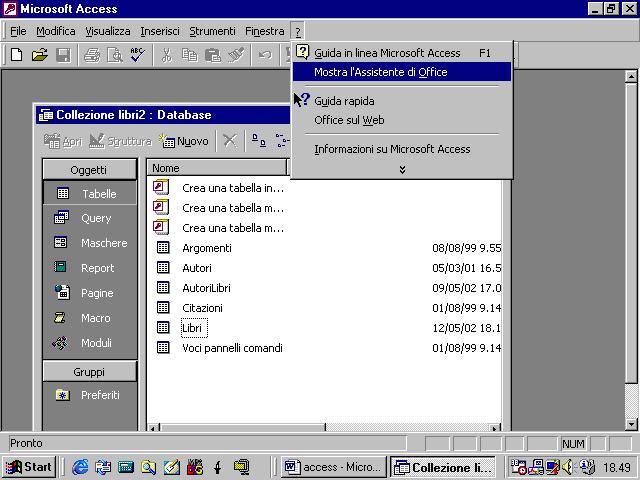Viewport: 640px width, 480px height.
Task: Select the Maschere objects category
Action: point(90,243)
